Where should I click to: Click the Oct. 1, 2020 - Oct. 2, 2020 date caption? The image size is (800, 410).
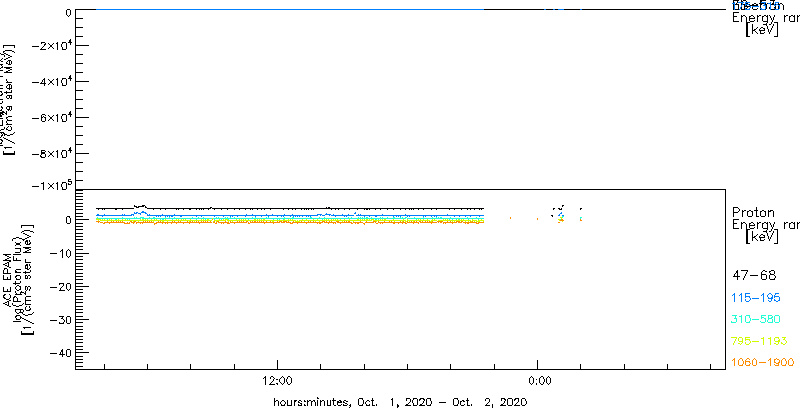(x=398, y=401)
